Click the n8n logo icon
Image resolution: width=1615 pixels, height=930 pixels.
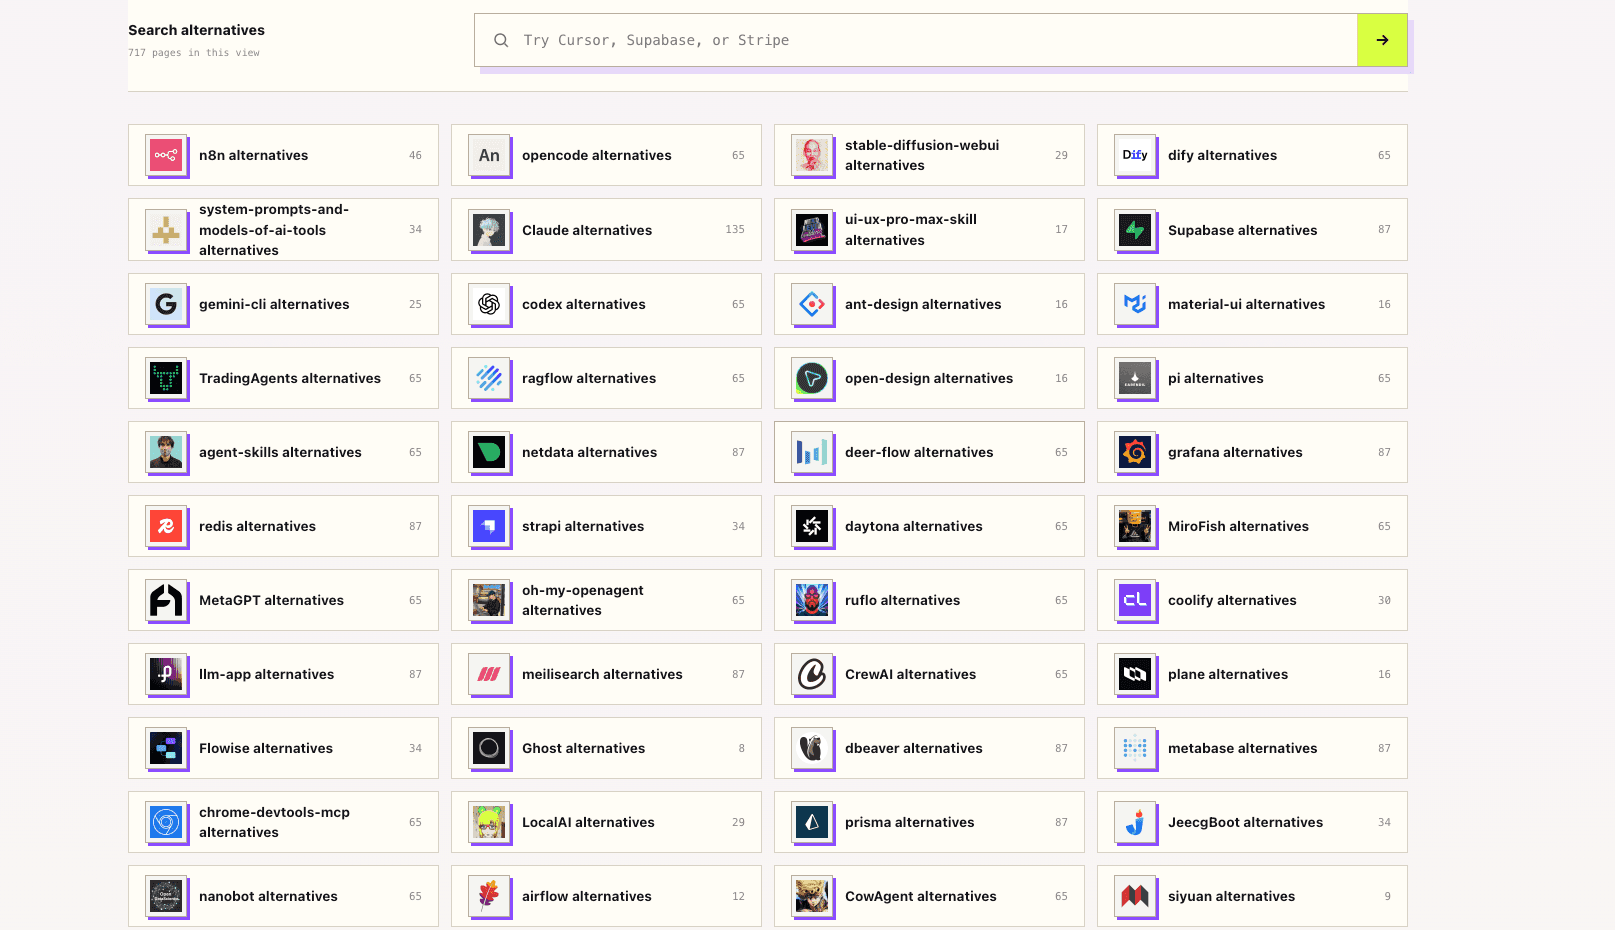(166, 155)
